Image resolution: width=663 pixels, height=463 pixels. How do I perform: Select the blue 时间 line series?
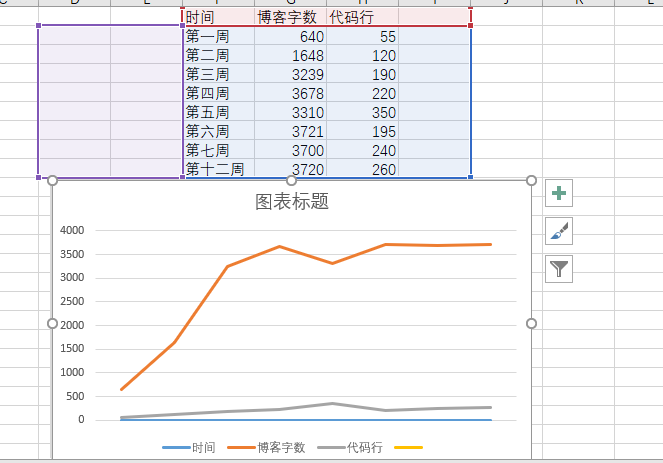tap(306, 420)
